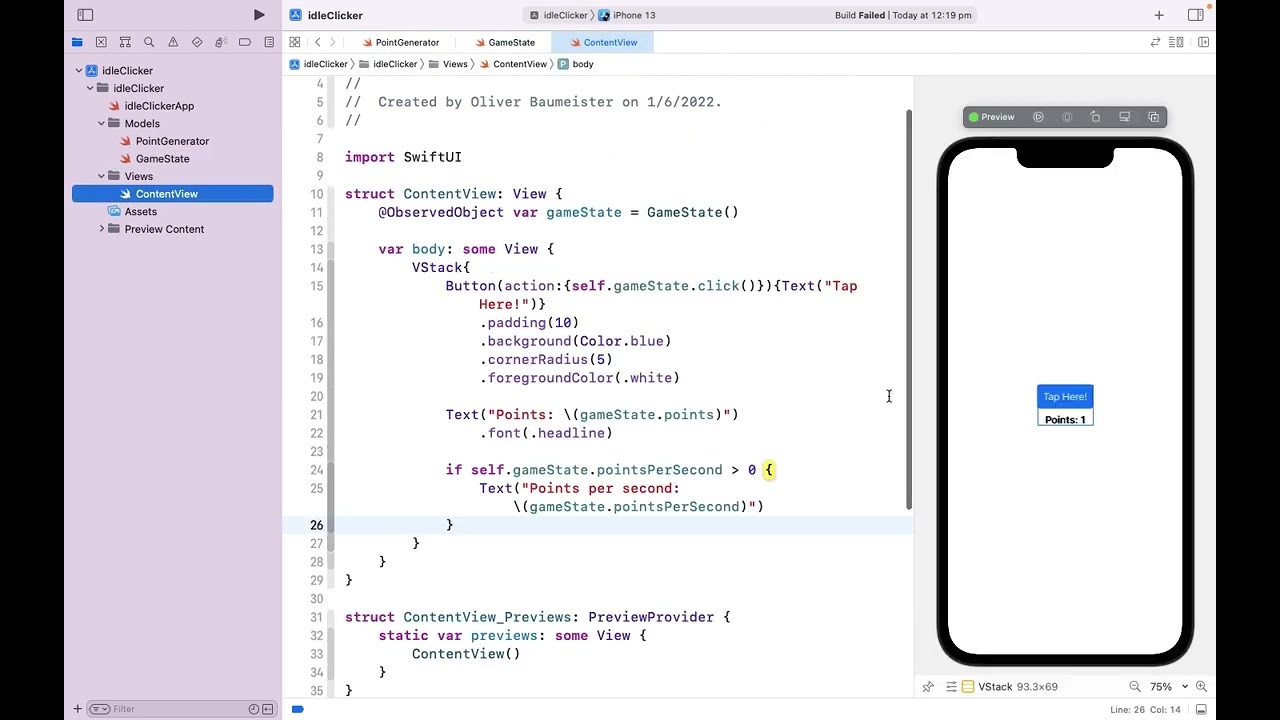
Task: Toggle the navigator sidebar panel
Action: tap(85, 15)
